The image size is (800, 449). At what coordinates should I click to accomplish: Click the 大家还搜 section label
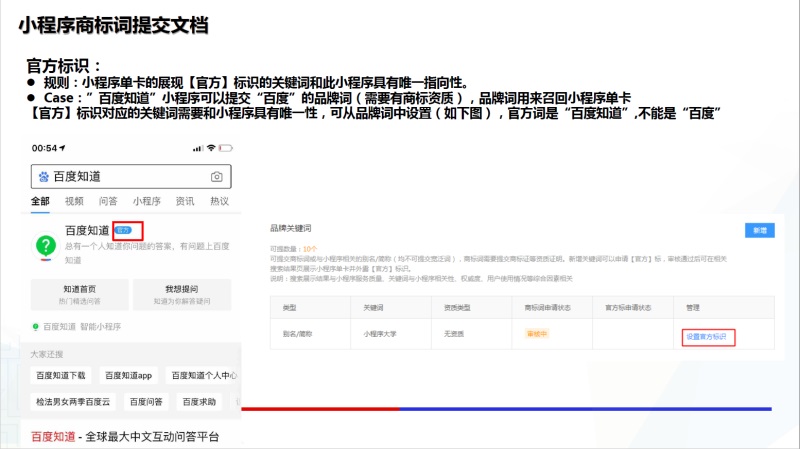click(46, 354)
